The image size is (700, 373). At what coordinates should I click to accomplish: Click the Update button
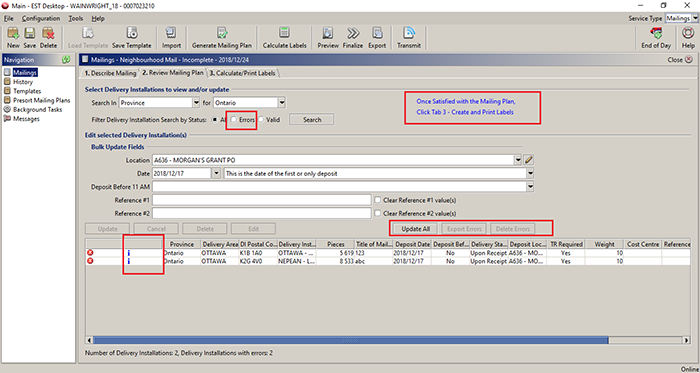pyautogui.click(x=107, y=229)
